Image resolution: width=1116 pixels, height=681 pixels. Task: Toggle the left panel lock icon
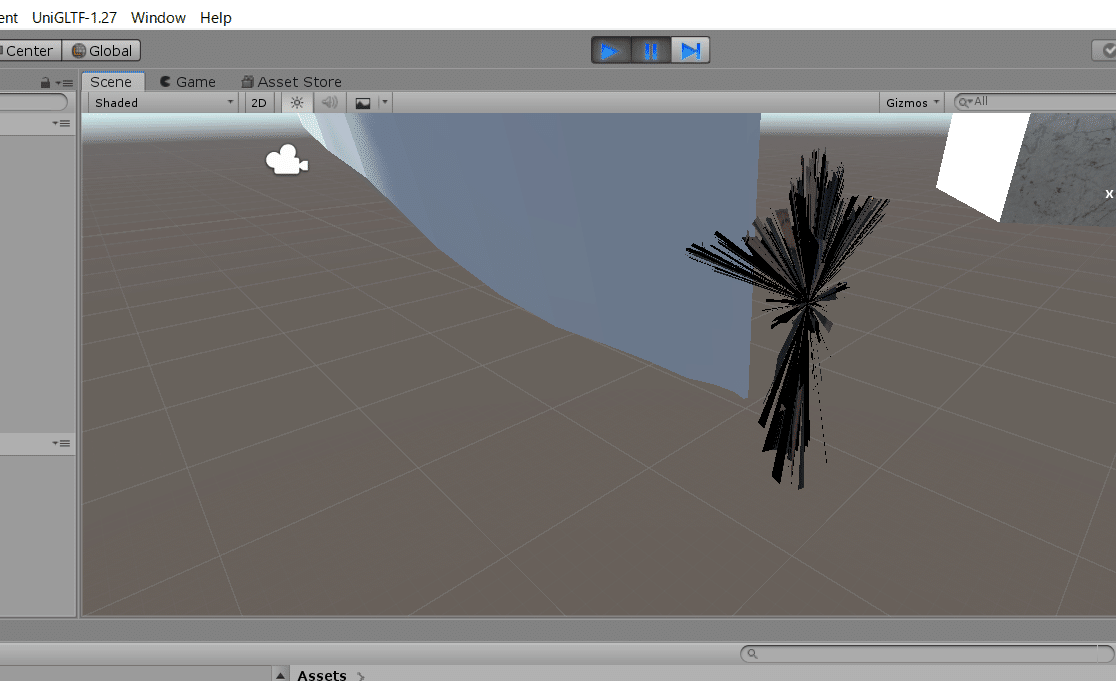point(46,83)
